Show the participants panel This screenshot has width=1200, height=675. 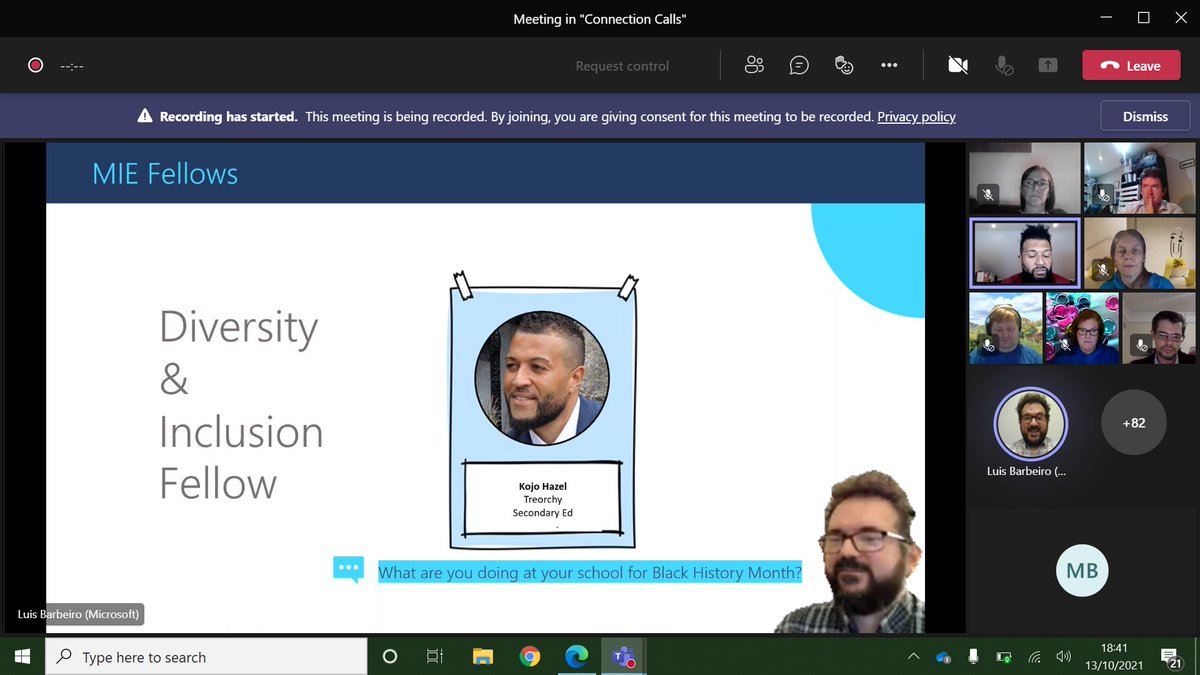pos(754,65)
